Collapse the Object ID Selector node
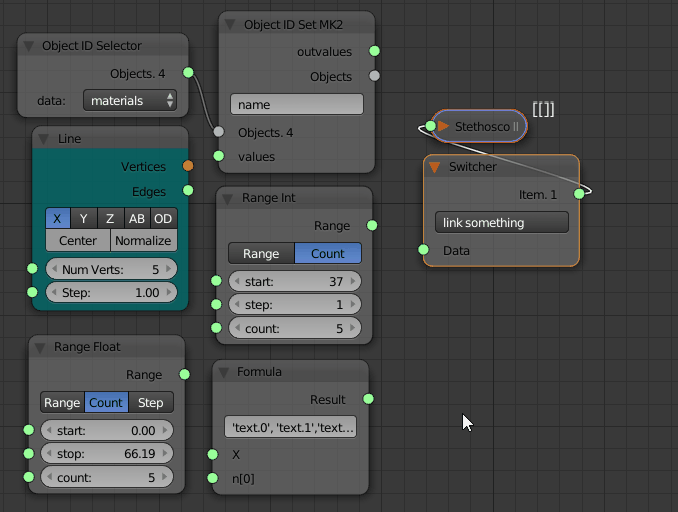 click(29, 46)
